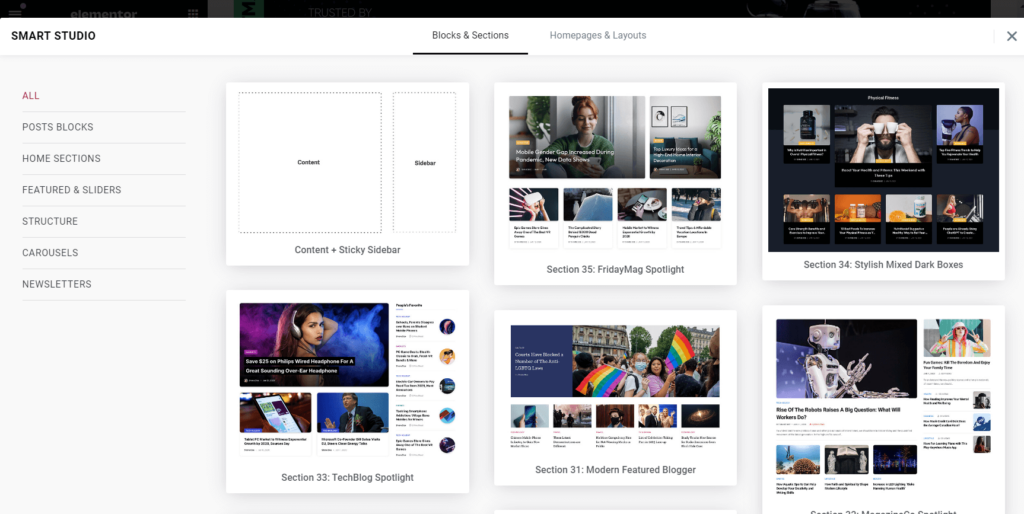Viewport: 1024px width, 514px height.
Task: Click the dashed Content placeholder box
Action: [x=310, y=162]
